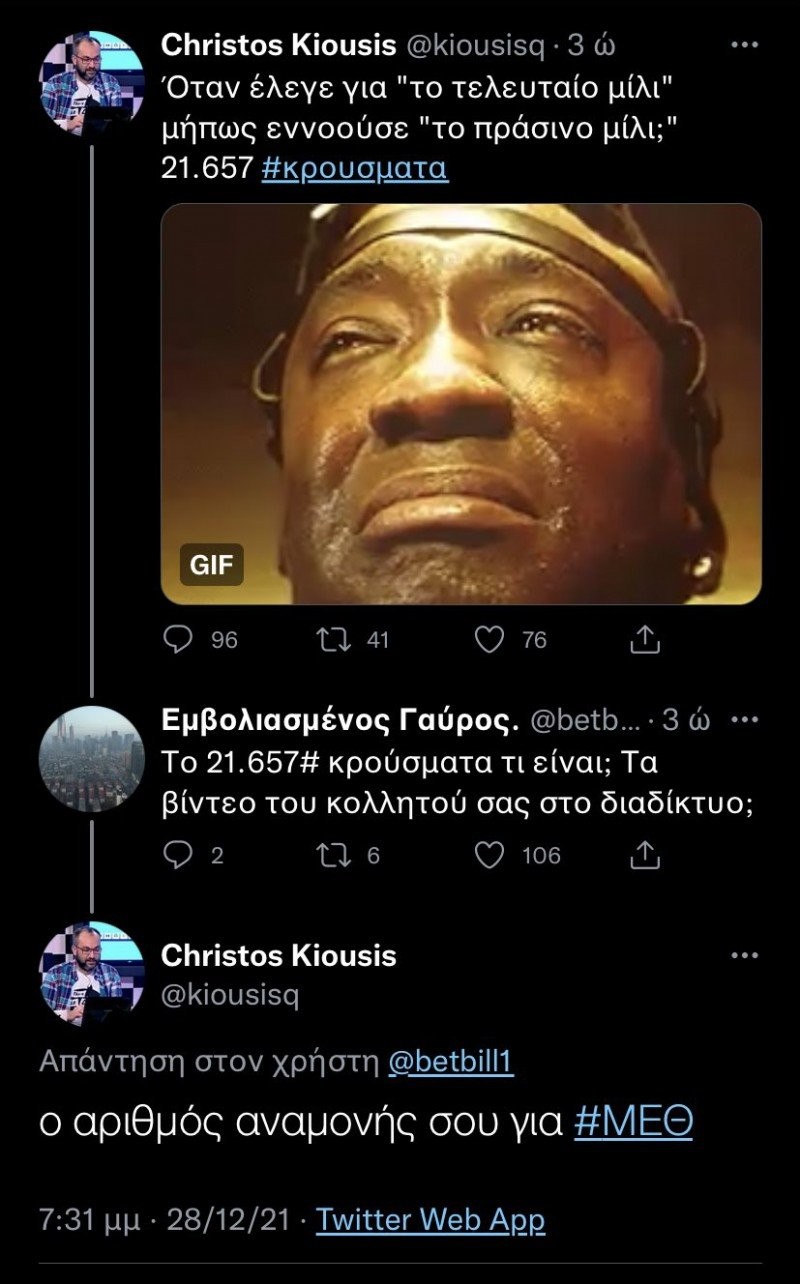Play the GIF of the crying man

[x=461, y=404]
